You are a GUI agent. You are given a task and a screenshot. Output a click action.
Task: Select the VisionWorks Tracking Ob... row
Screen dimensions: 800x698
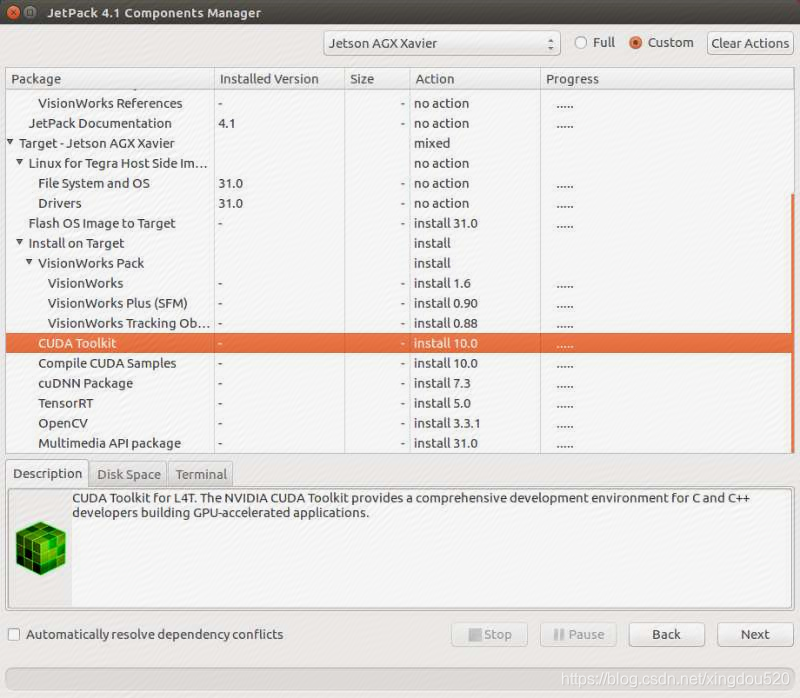(398, 323)
